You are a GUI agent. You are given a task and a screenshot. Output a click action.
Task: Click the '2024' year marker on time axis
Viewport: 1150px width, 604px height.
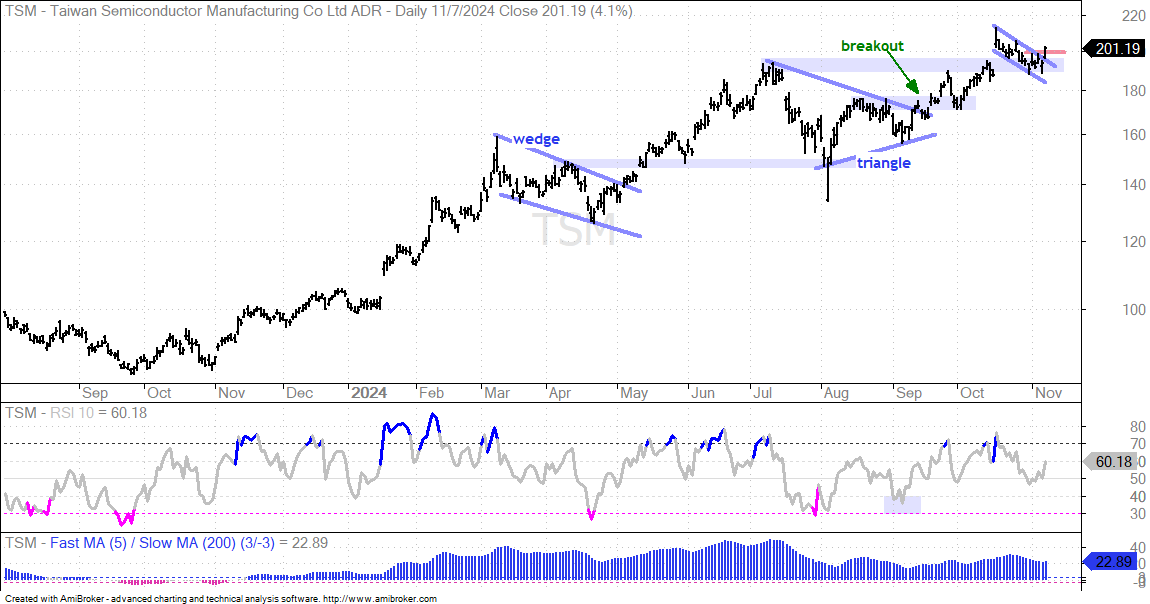[369, 393]
